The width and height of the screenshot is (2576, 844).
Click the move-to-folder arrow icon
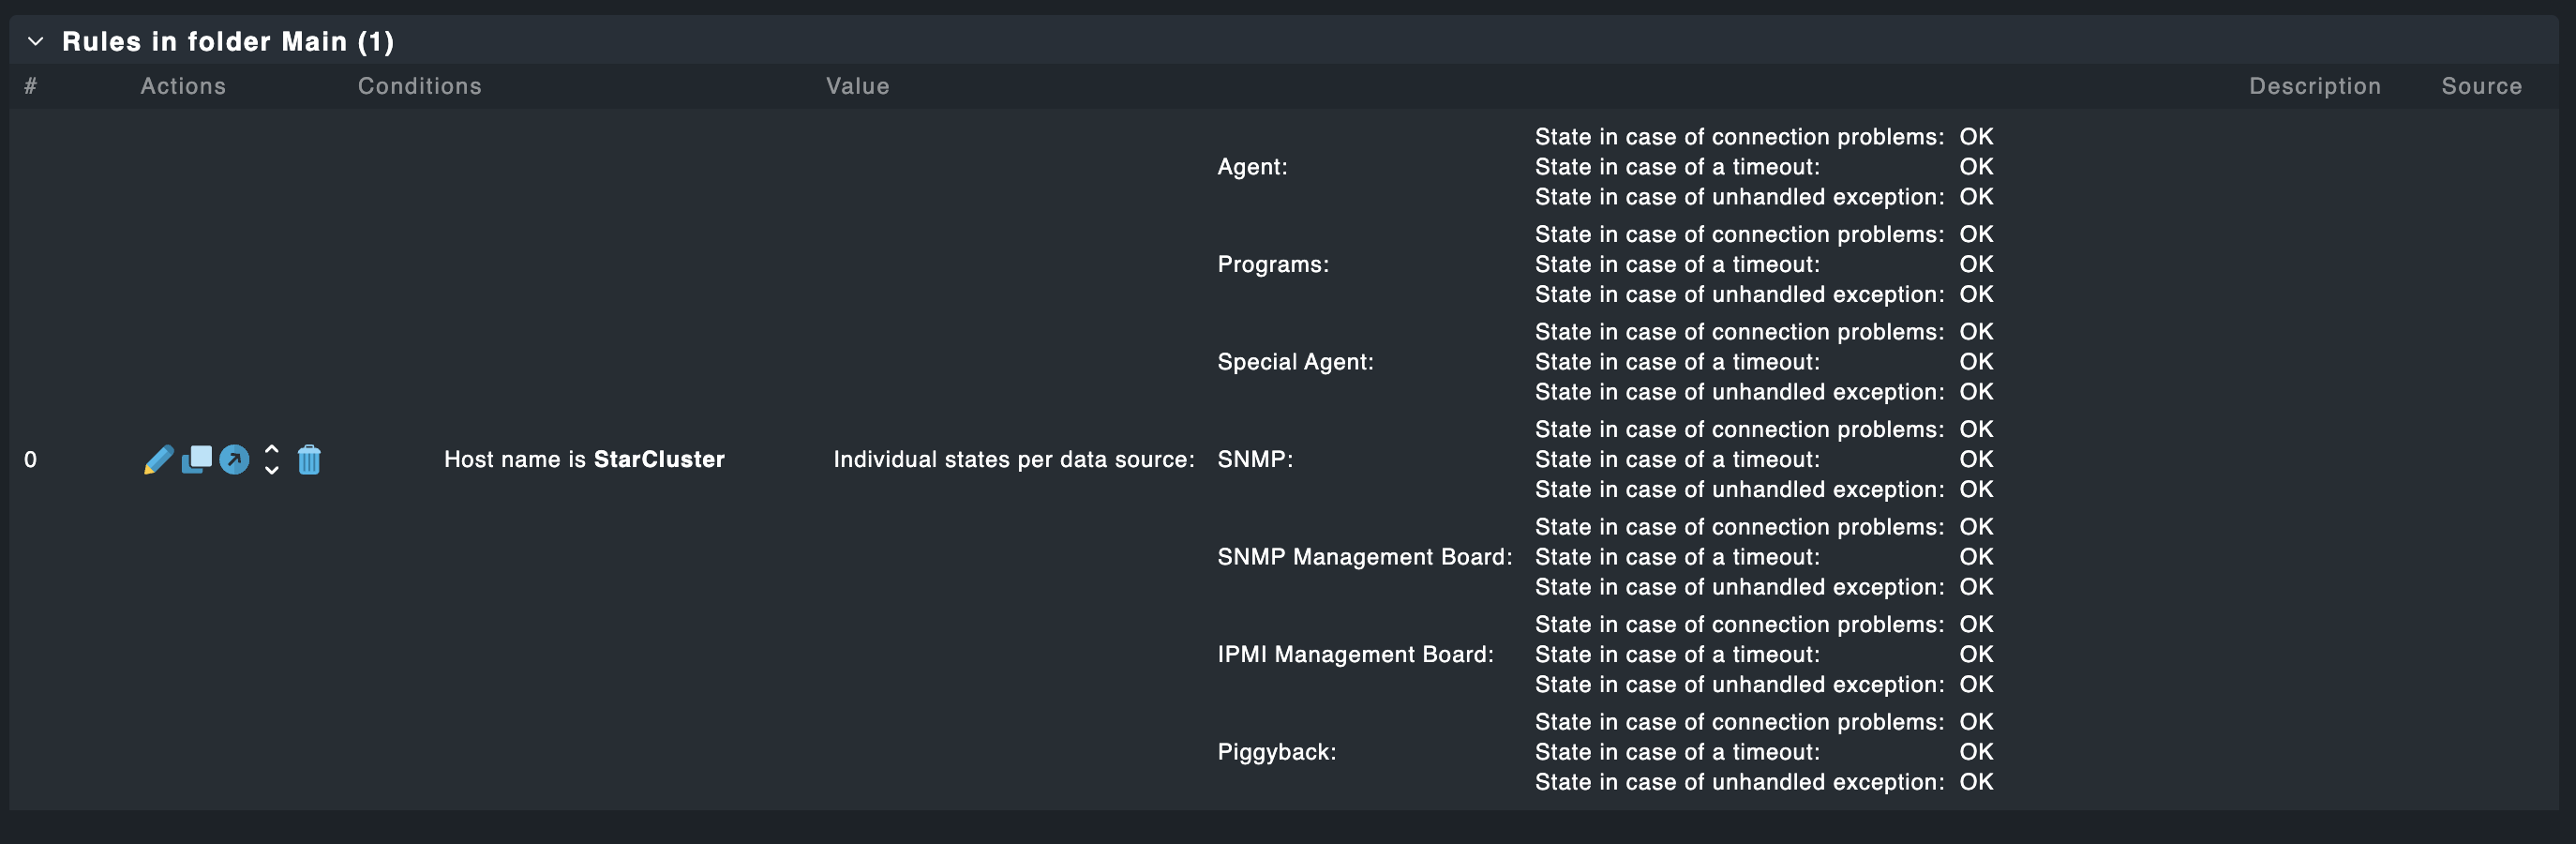coord(234,460)
